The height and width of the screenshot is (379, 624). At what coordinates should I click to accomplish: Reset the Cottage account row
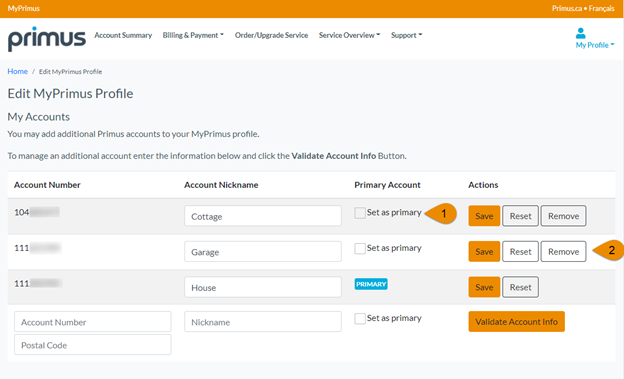pyautogui.click(x=521, y=216)
